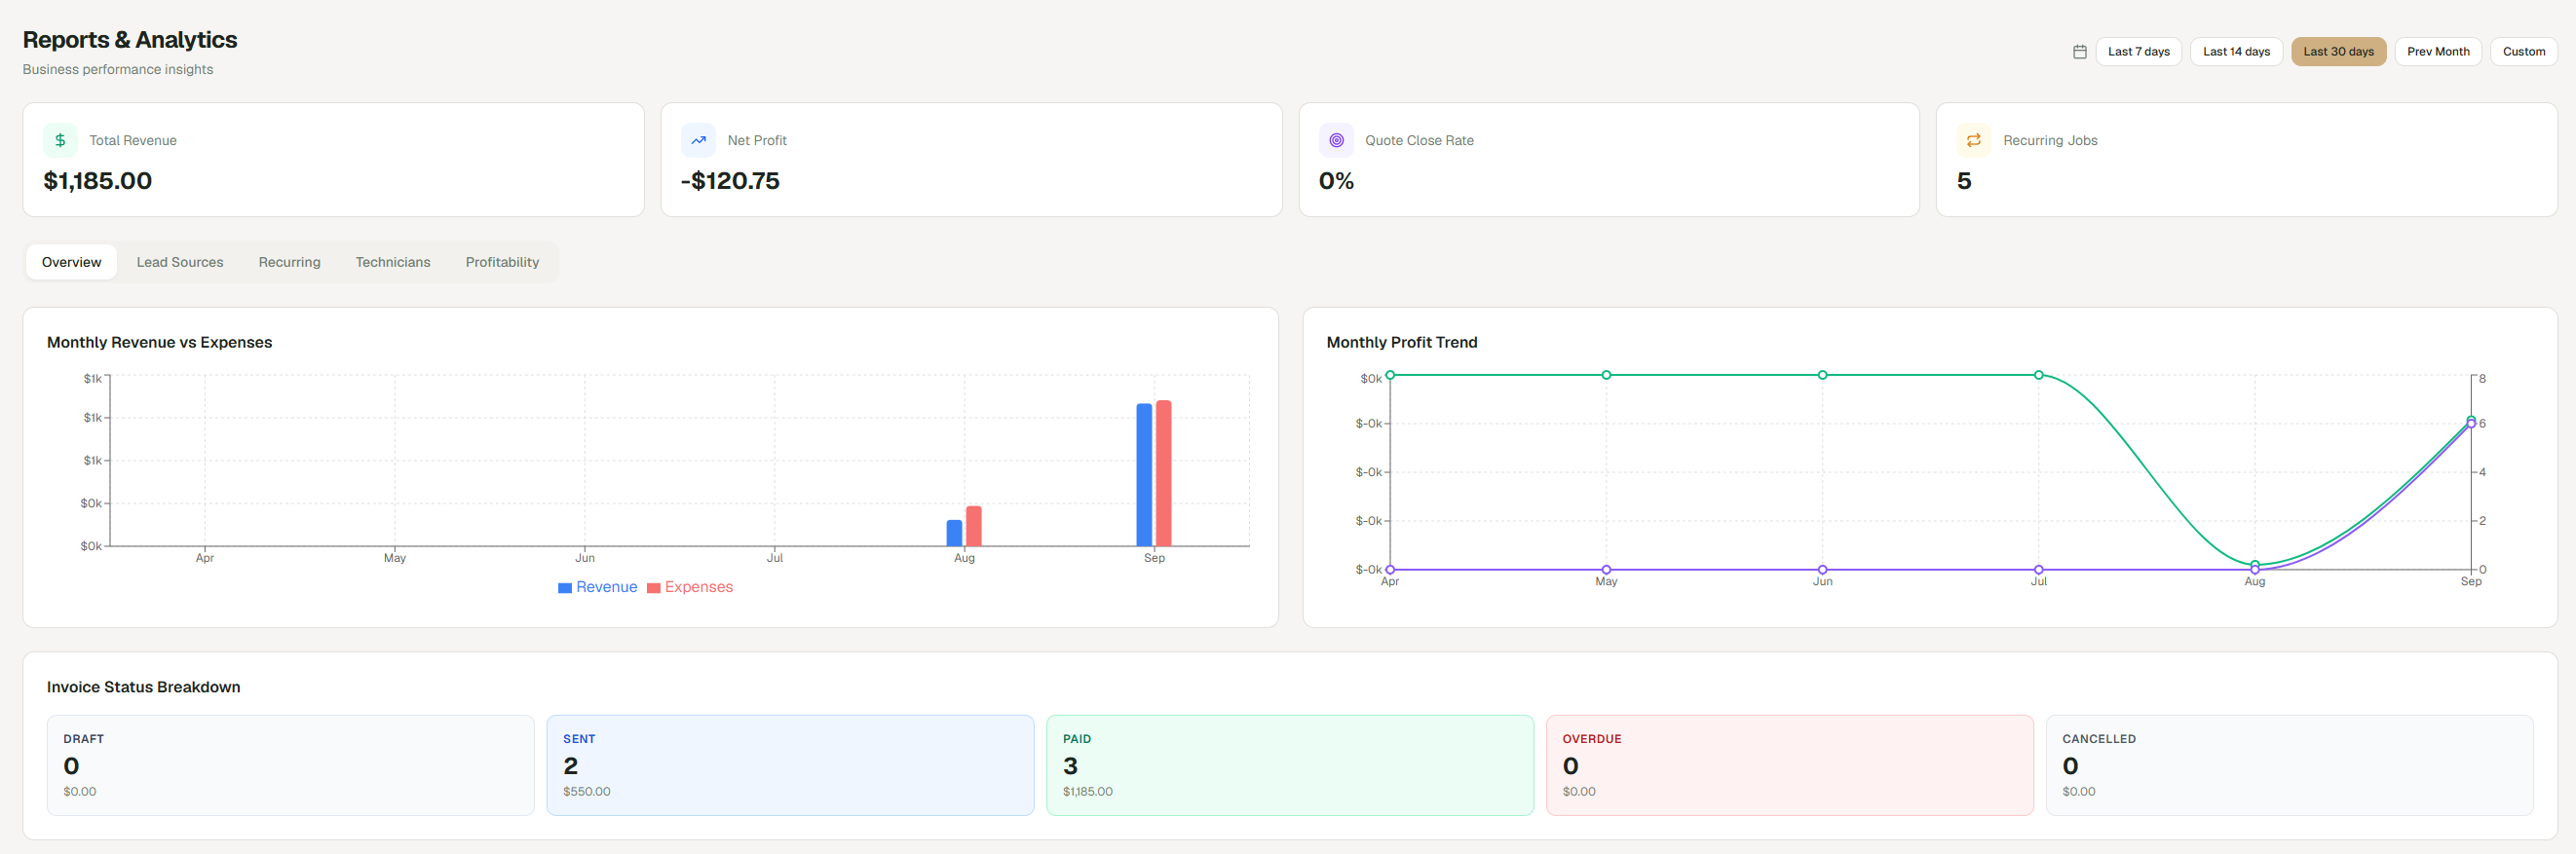
Task: Open the OVERDUE invoice status card
Action: point(1790,765)
